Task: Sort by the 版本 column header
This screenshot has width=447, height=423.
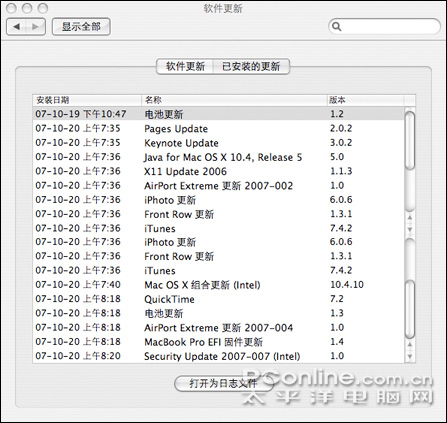Action: pos(365,100)
